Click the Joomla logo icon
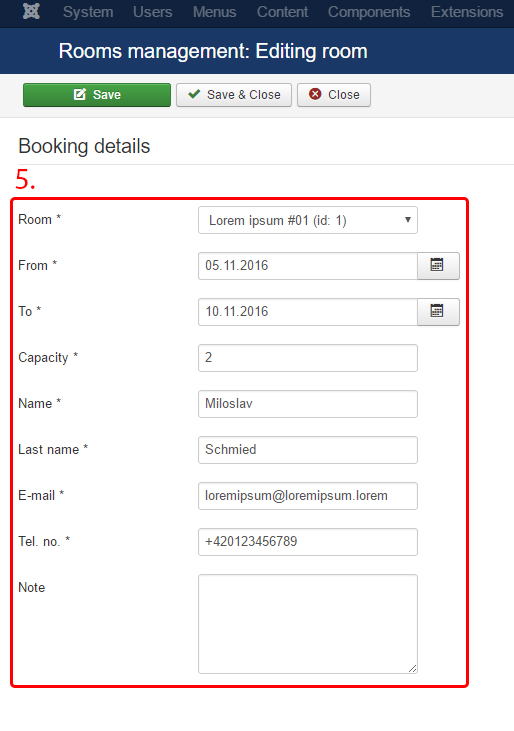 click(31, 11)
